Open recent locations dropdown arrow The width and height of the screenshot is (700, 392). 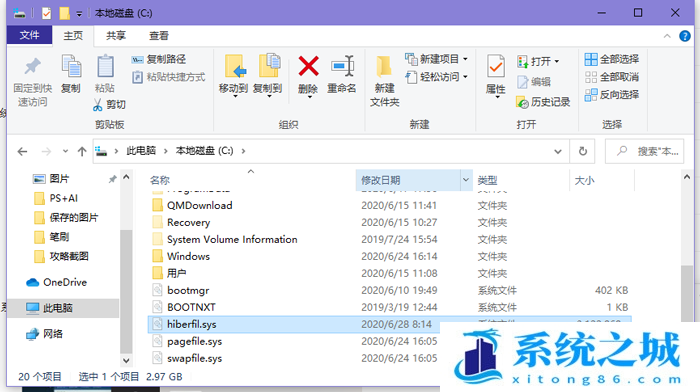[66, 151]
